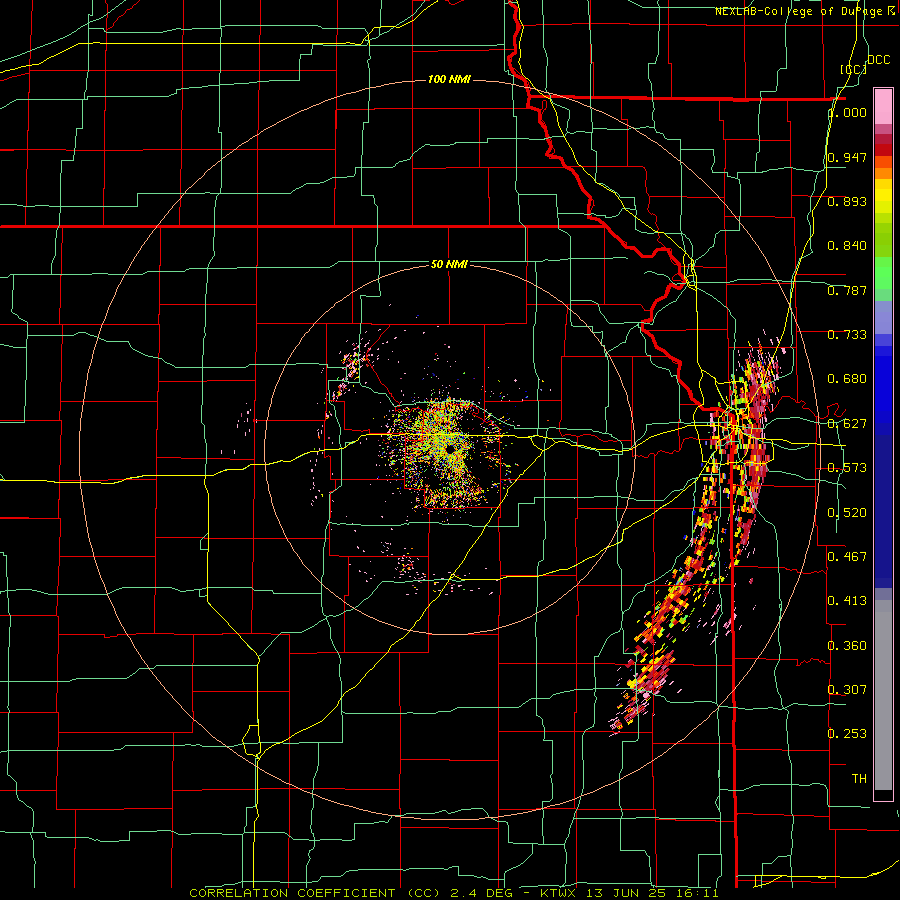Click the (CC) legend heading
900x900 pixels.
(x=854, y=69)
